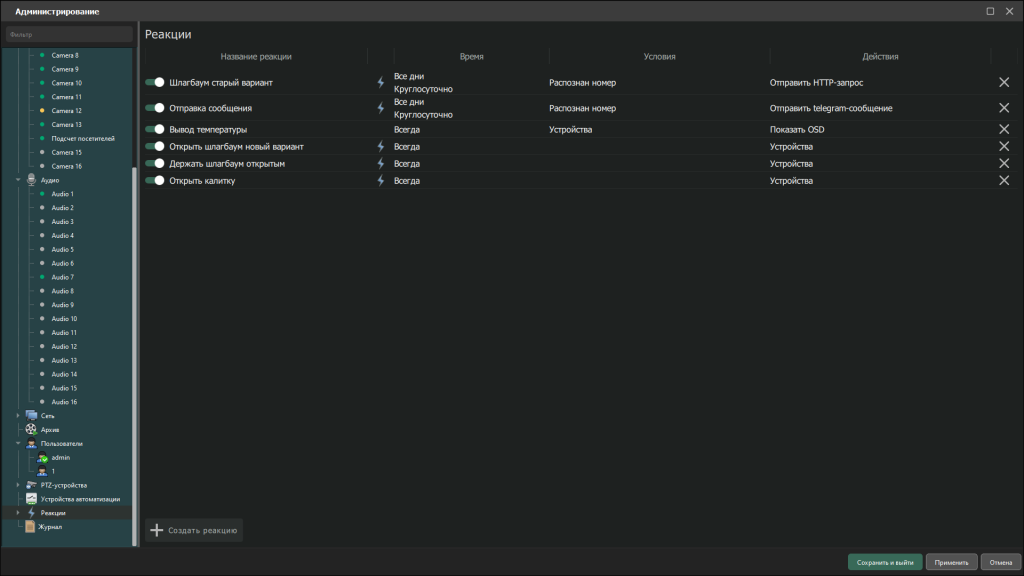
Task: Click the sidebar tree vertical scrollbar
Action: tap(135, 356)
